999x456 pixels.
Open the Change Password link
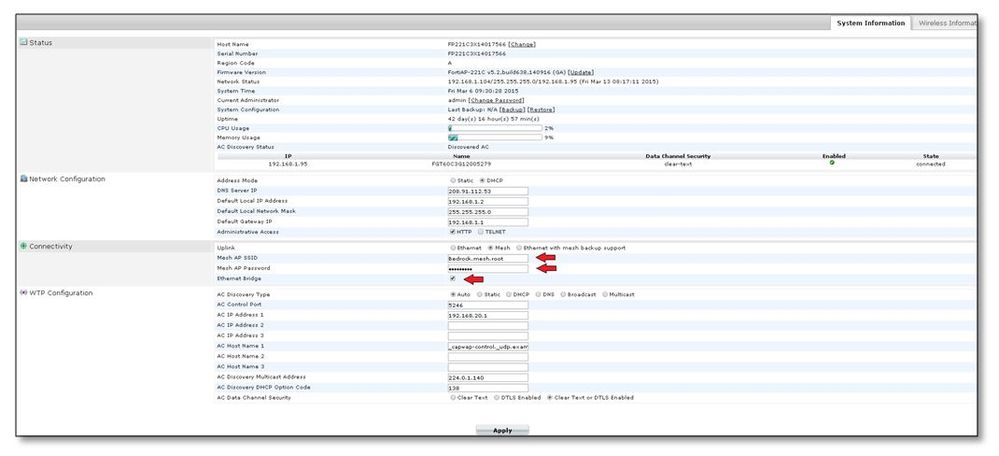click(496, 101)
